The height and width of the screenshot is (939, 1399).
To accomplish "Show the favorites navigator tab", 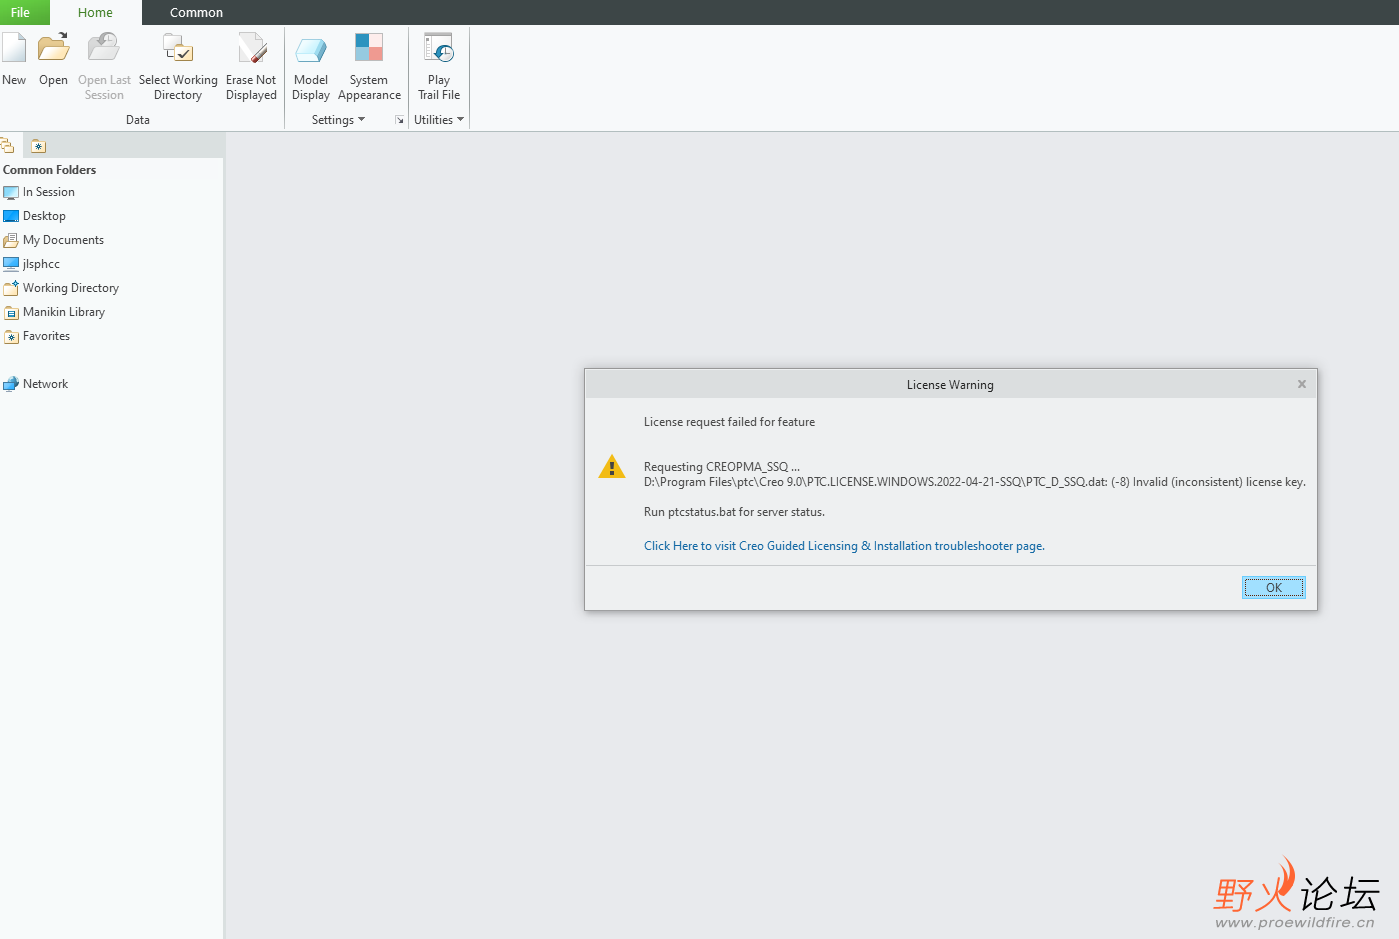I will click(38, 146).
